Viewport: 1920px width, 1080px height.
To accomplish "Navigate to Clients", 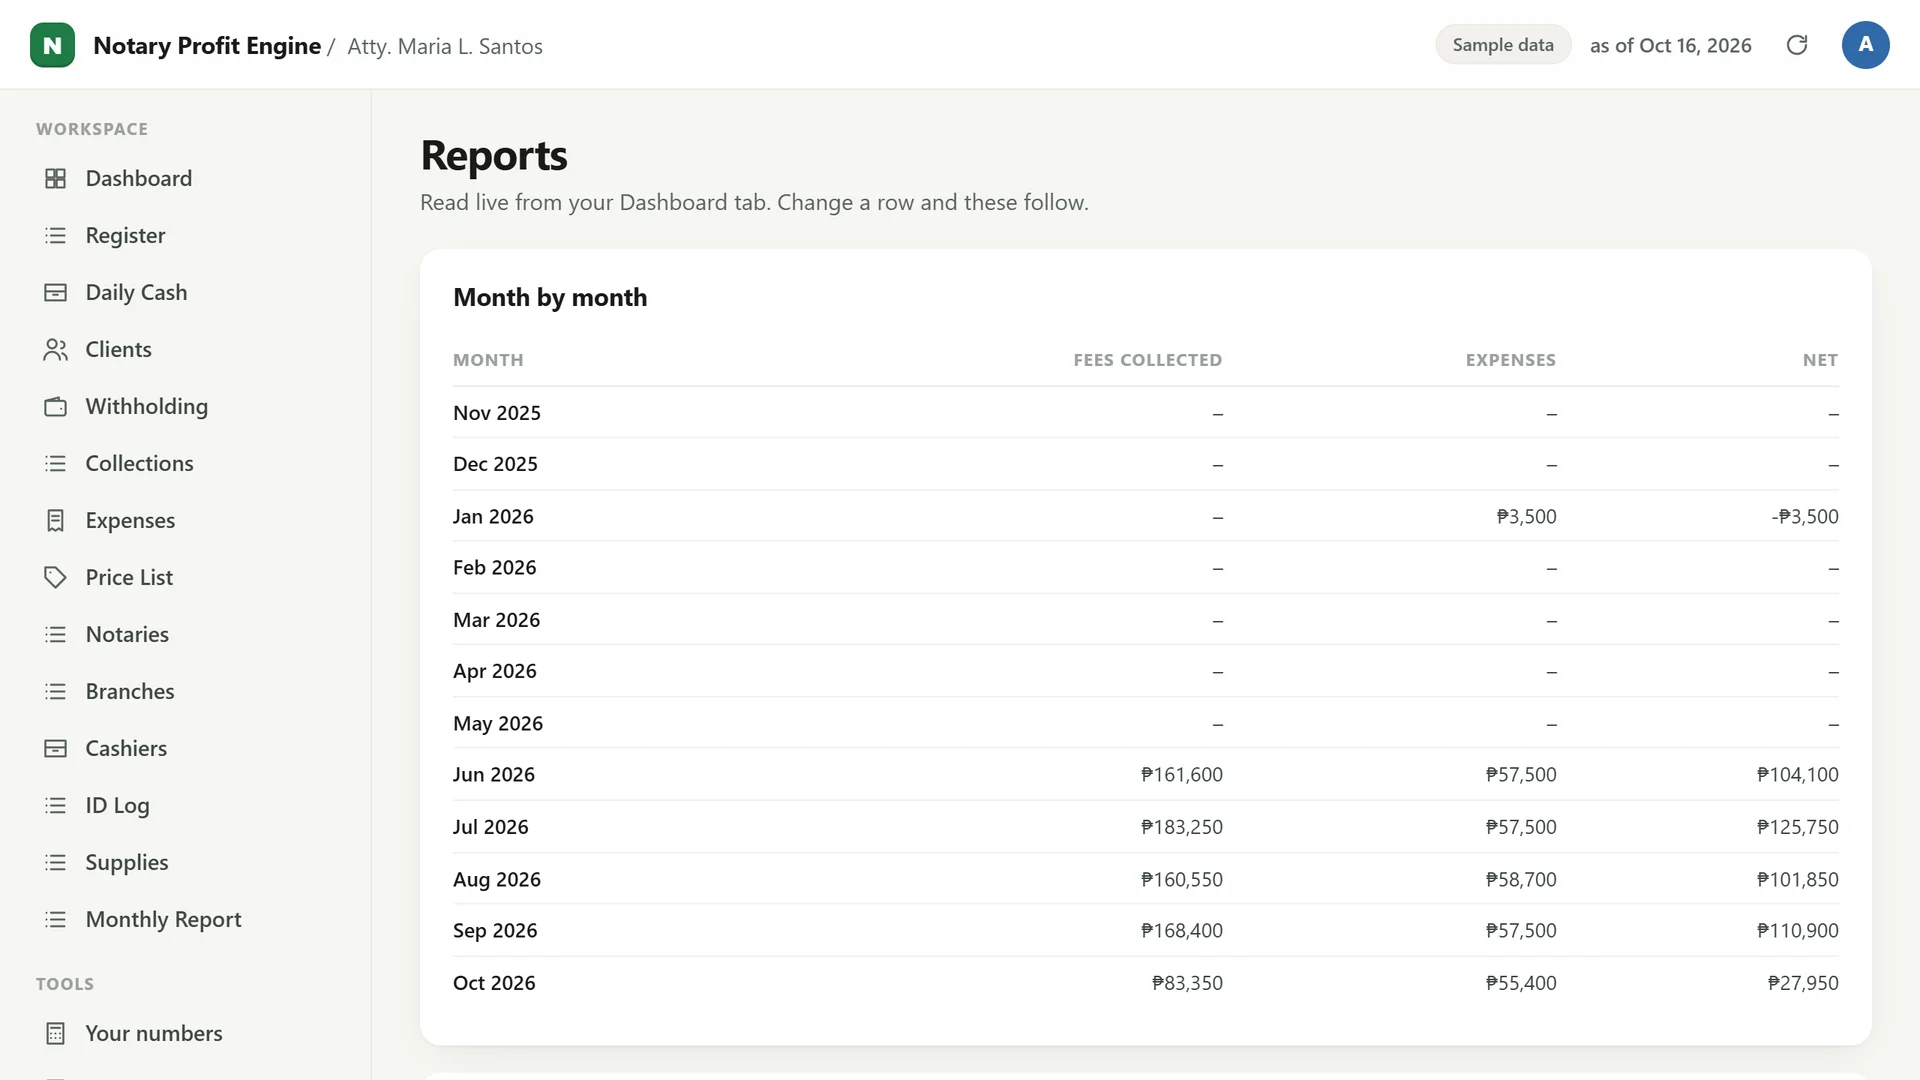I will coord(118,349).
